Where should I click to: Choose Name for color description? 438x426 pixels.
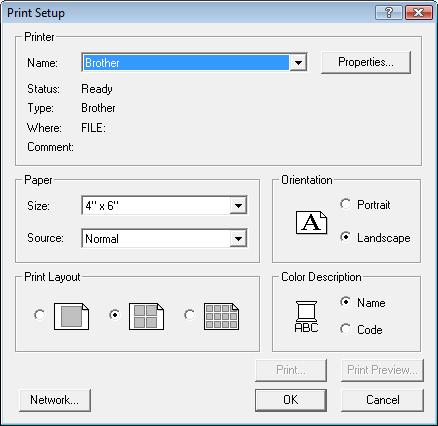(x=345, y=302)
